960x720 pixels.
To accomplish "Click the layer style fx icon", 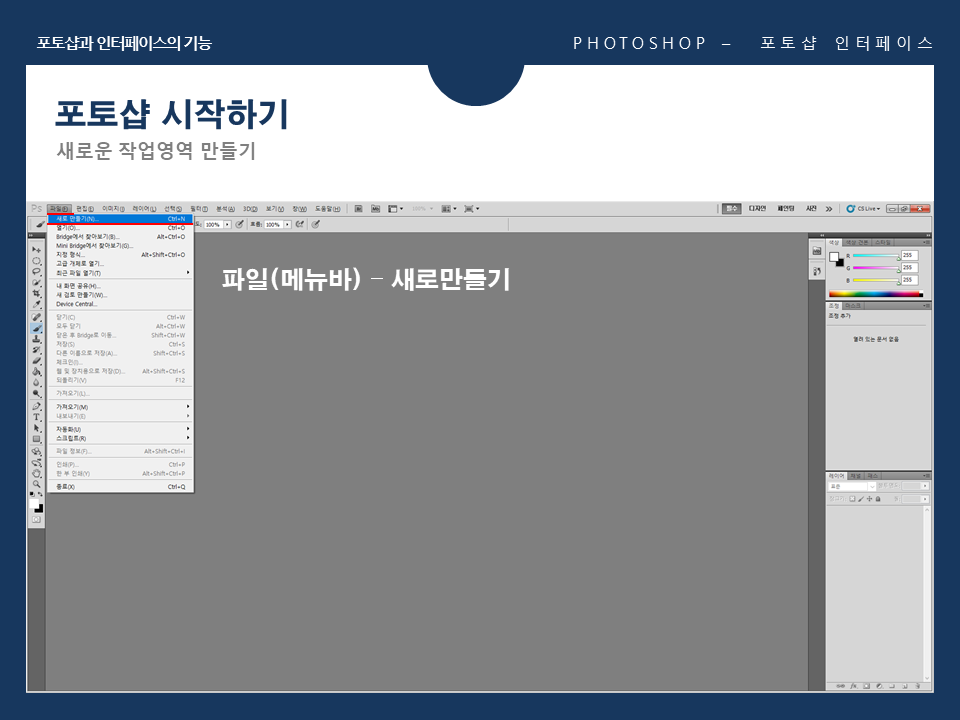I will pos(853,686).
